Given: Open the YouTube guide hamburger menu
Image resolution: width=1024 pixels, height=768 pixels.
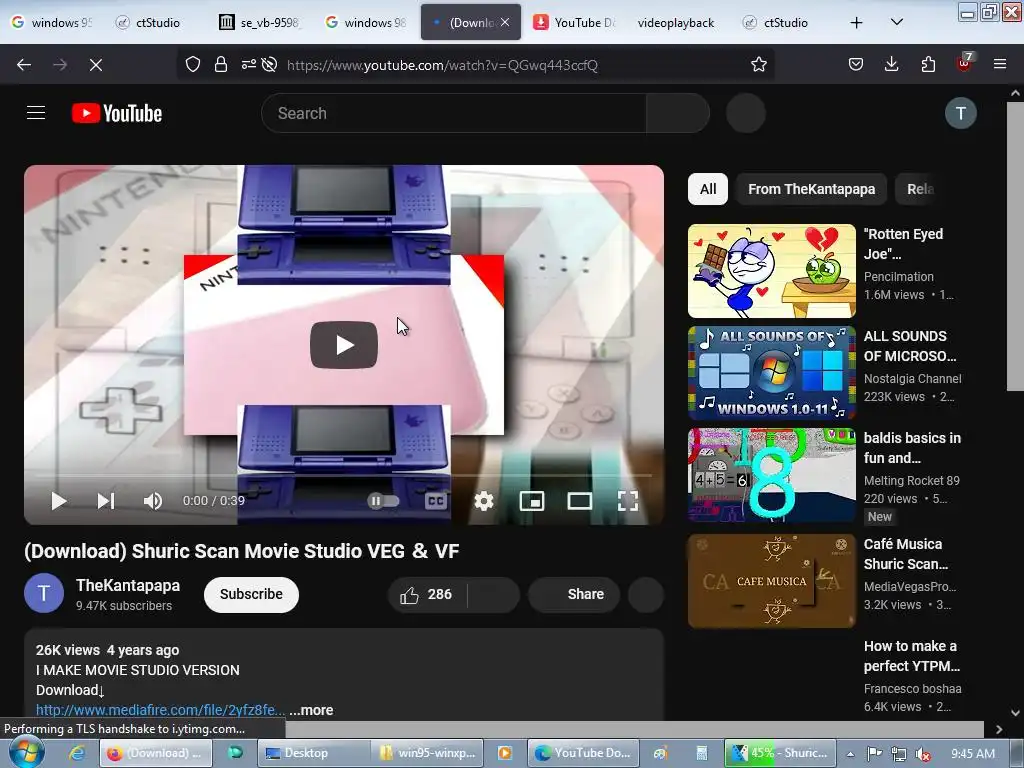Looking at the screenshot, I should click(x=36, y=113).
